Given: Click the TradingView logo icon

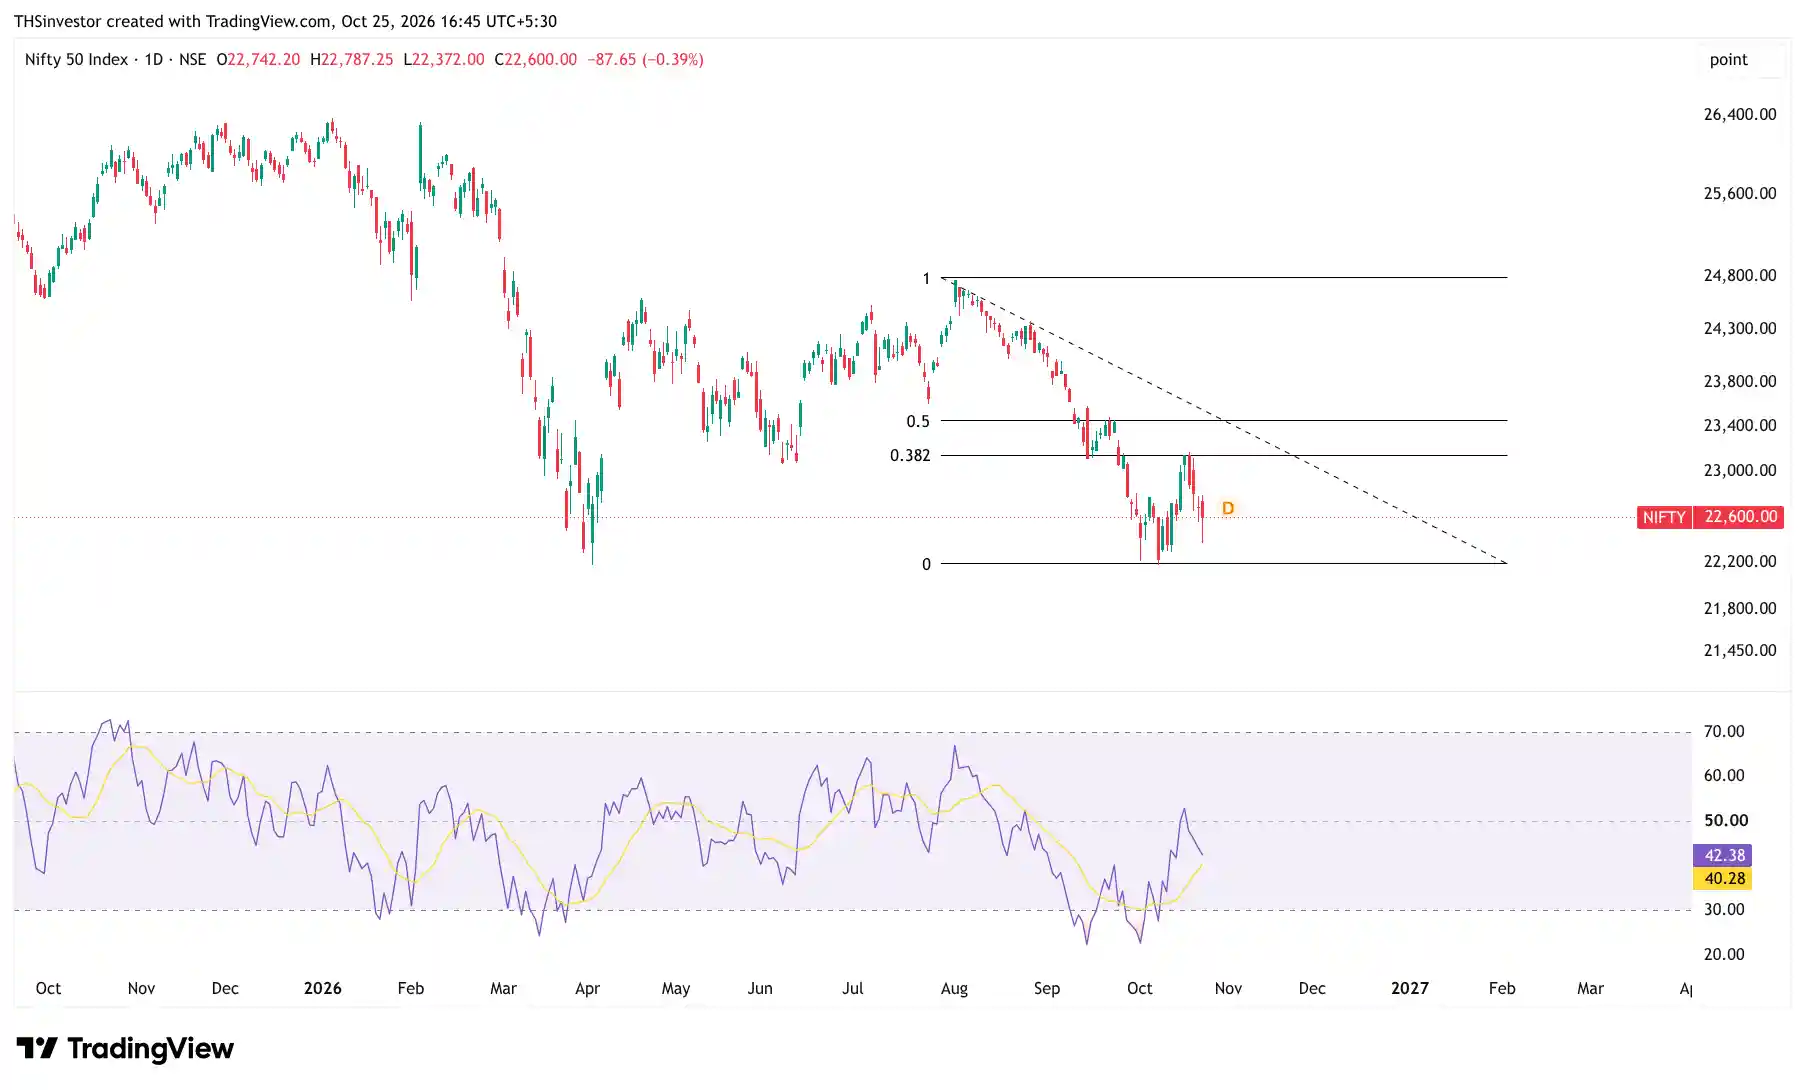Looking at the screenshot, I should point(37,1048).
